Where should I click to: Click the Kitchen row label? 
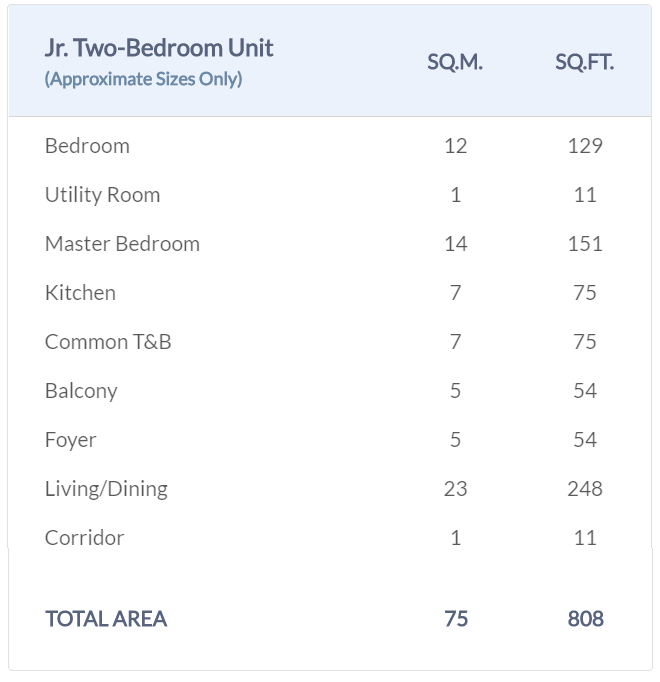[x=80, y=293]
